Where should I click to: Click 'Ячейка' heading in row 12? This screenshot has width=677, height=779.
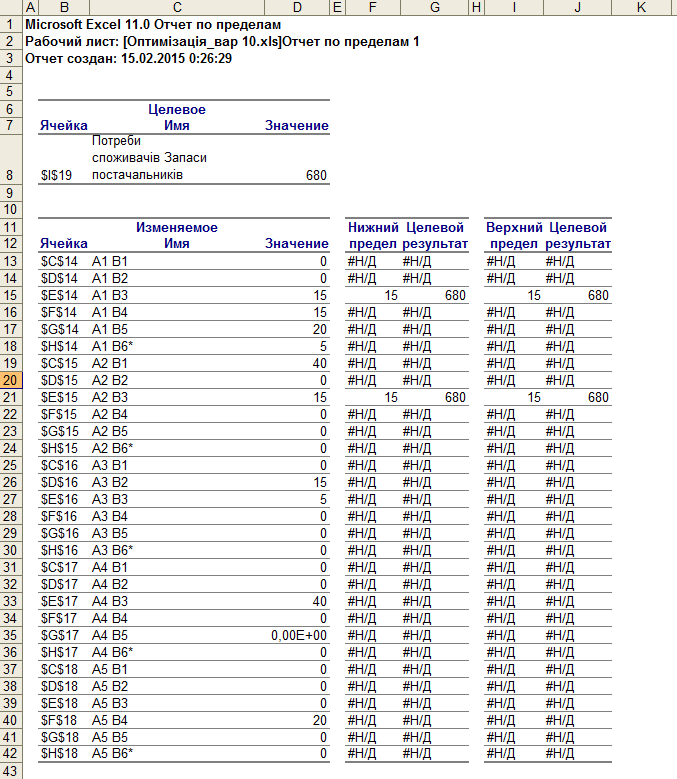(64, 243)
